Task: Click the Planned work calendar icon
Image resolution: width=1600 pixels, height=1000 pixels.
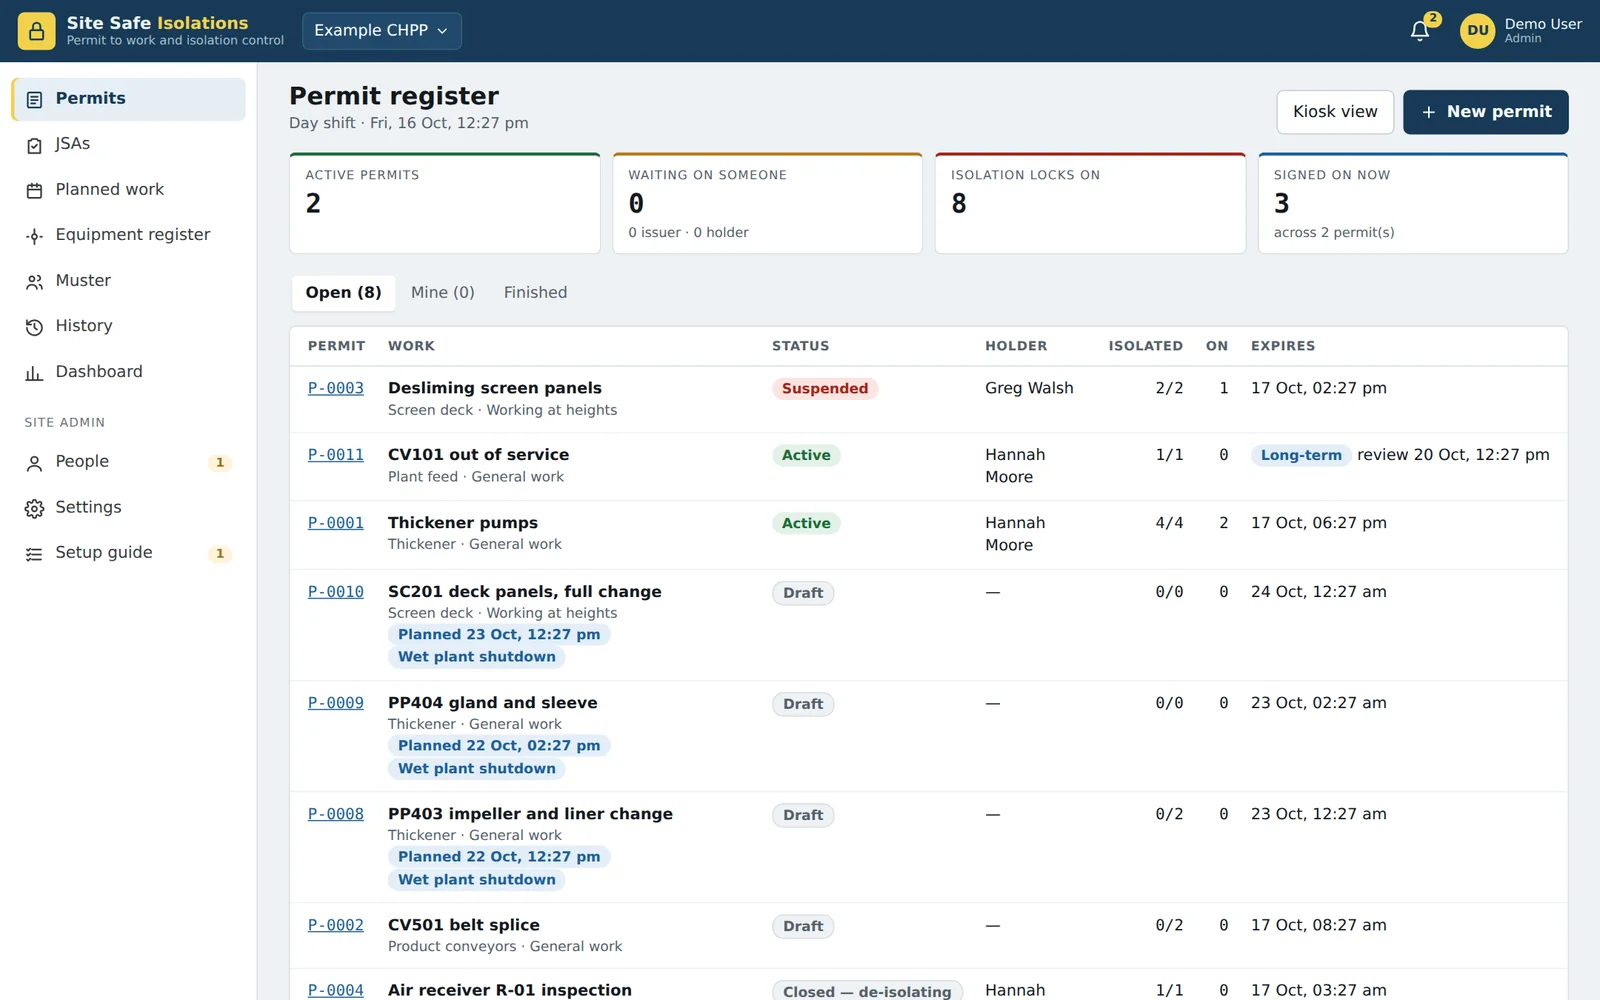Action: [34, 190]
